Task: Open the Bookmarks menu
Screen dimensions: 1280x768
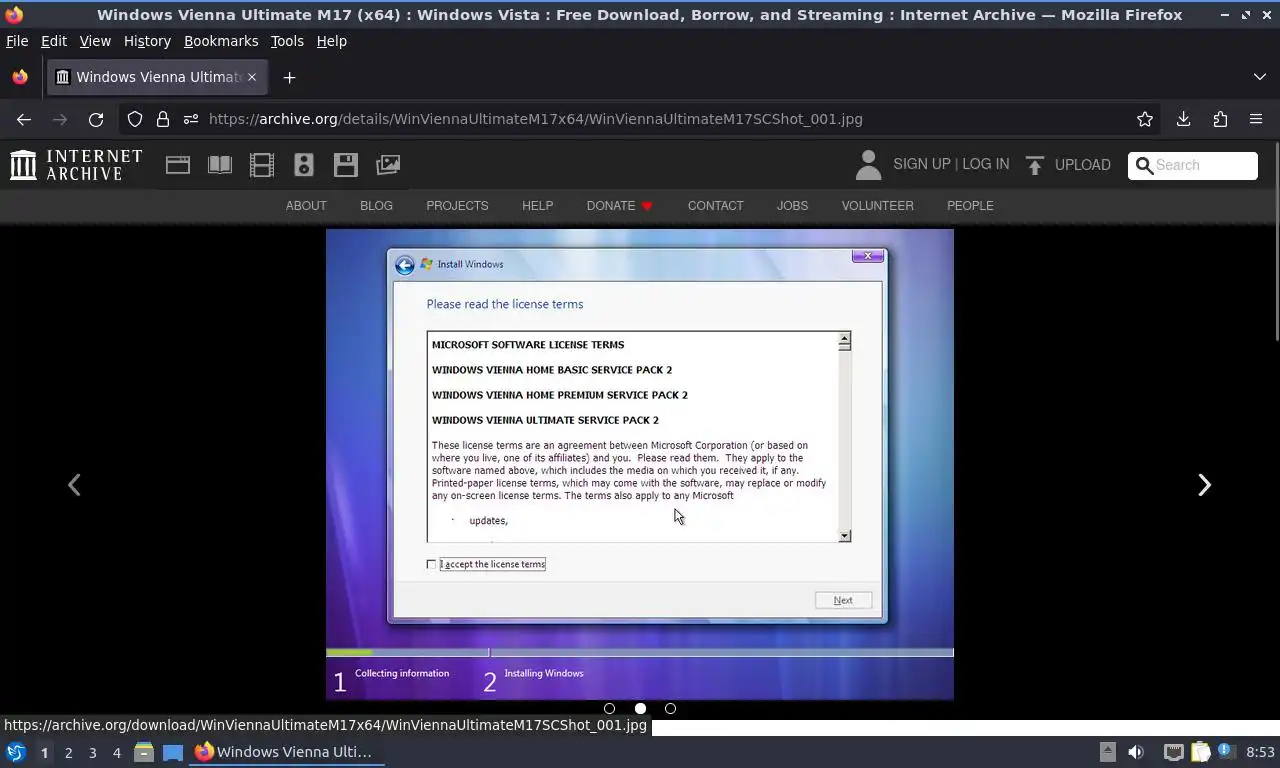Action: click(x=221, y=41)
